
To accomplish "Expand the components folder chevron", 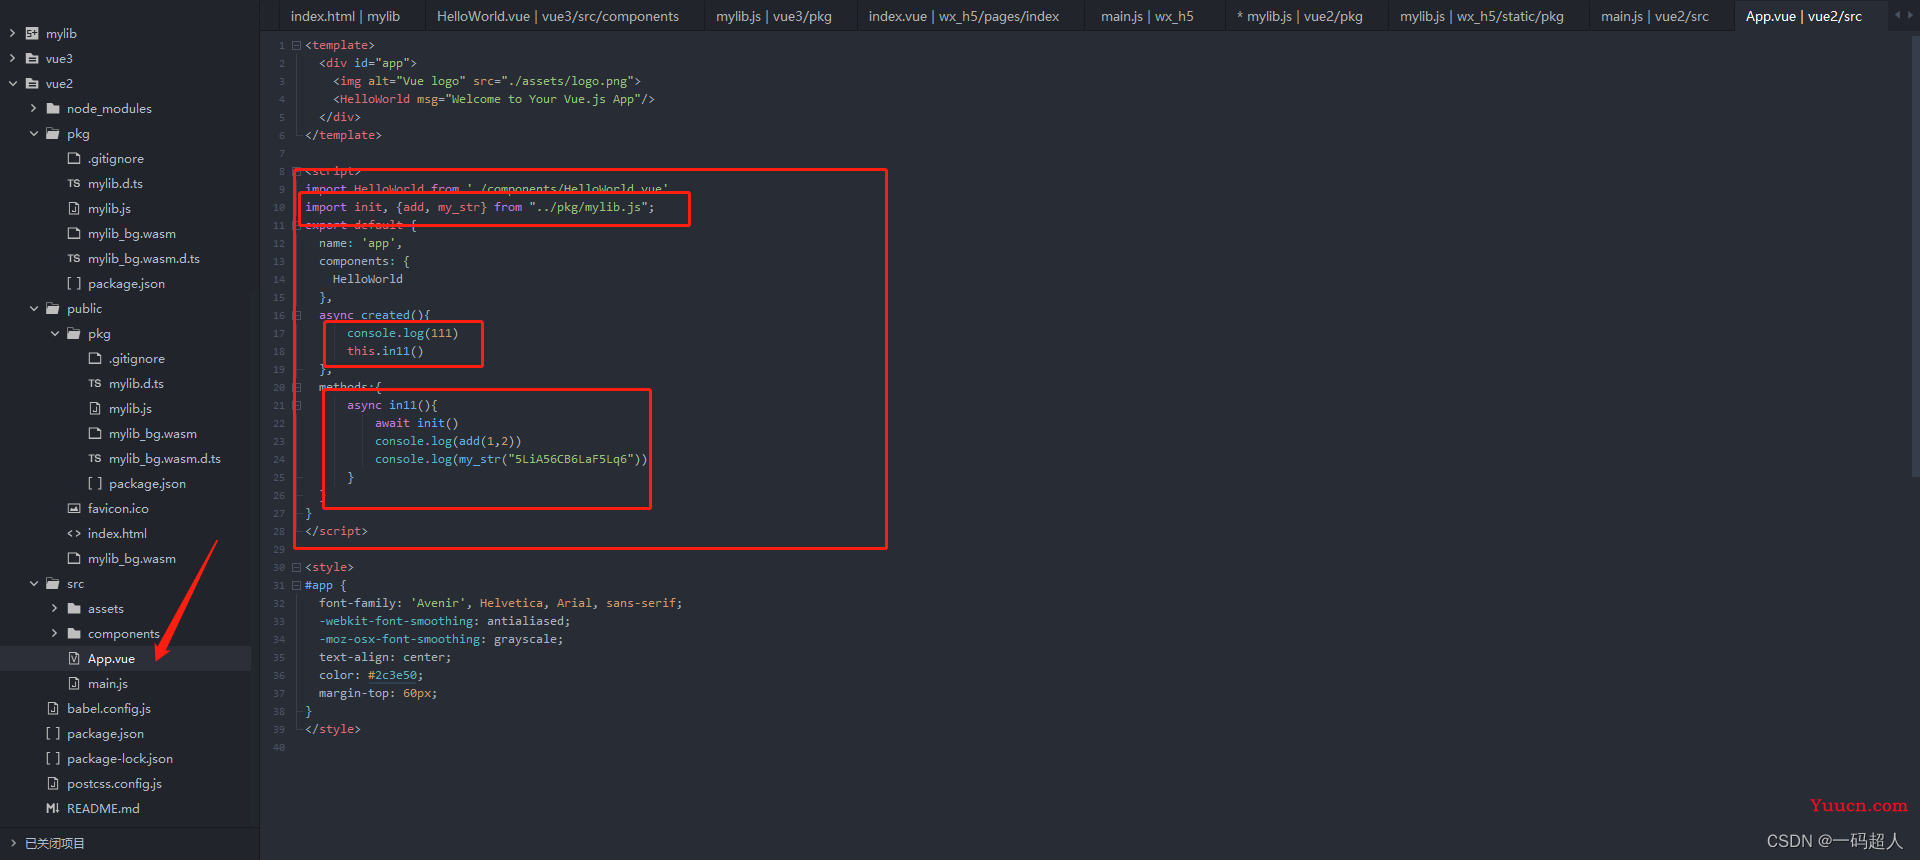I will (55, 633).
